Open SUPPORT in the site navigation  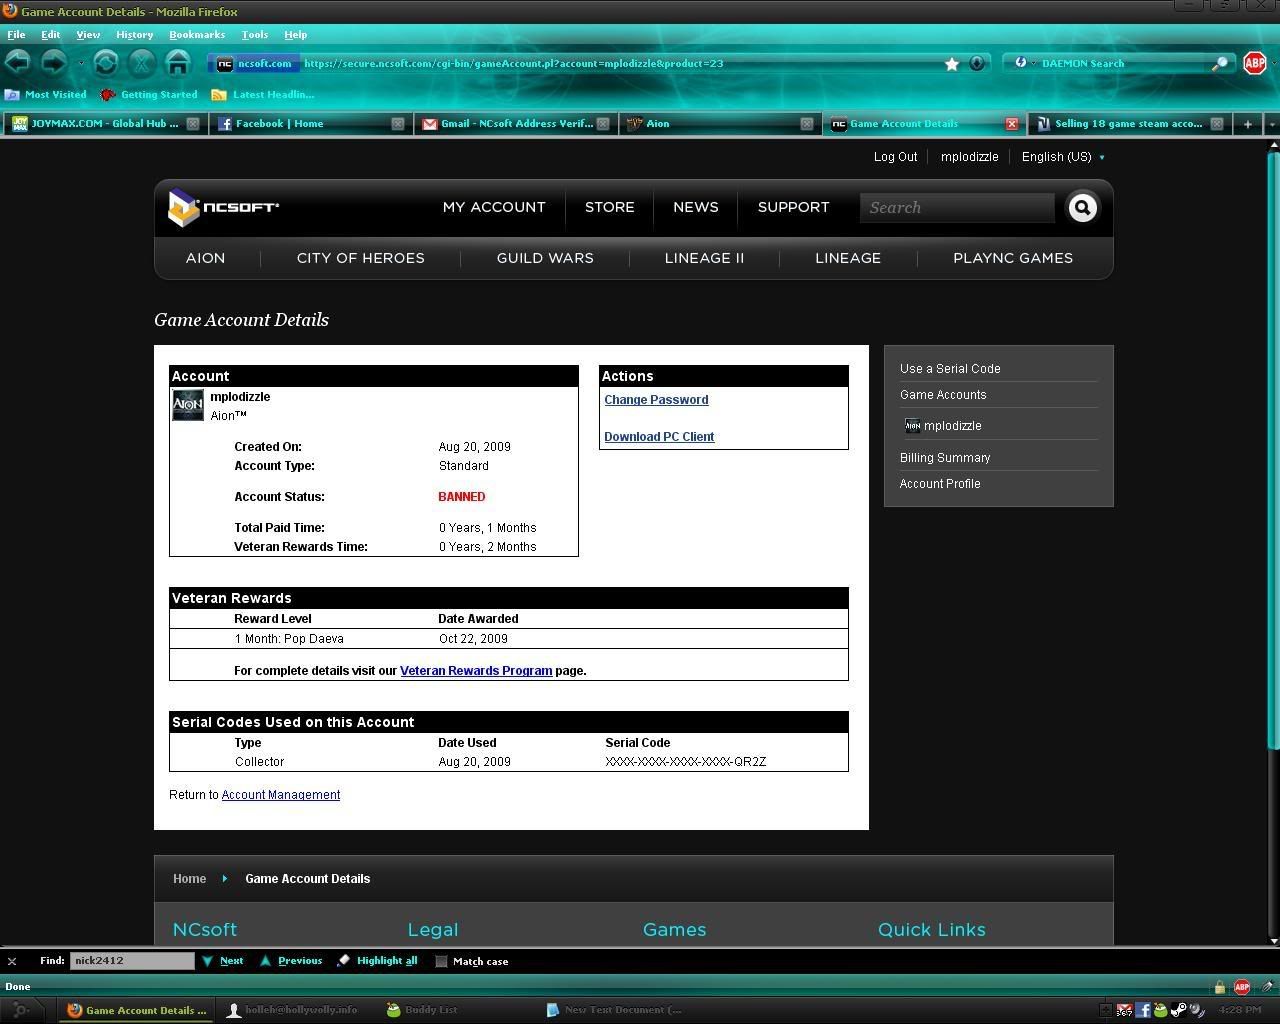793,207
